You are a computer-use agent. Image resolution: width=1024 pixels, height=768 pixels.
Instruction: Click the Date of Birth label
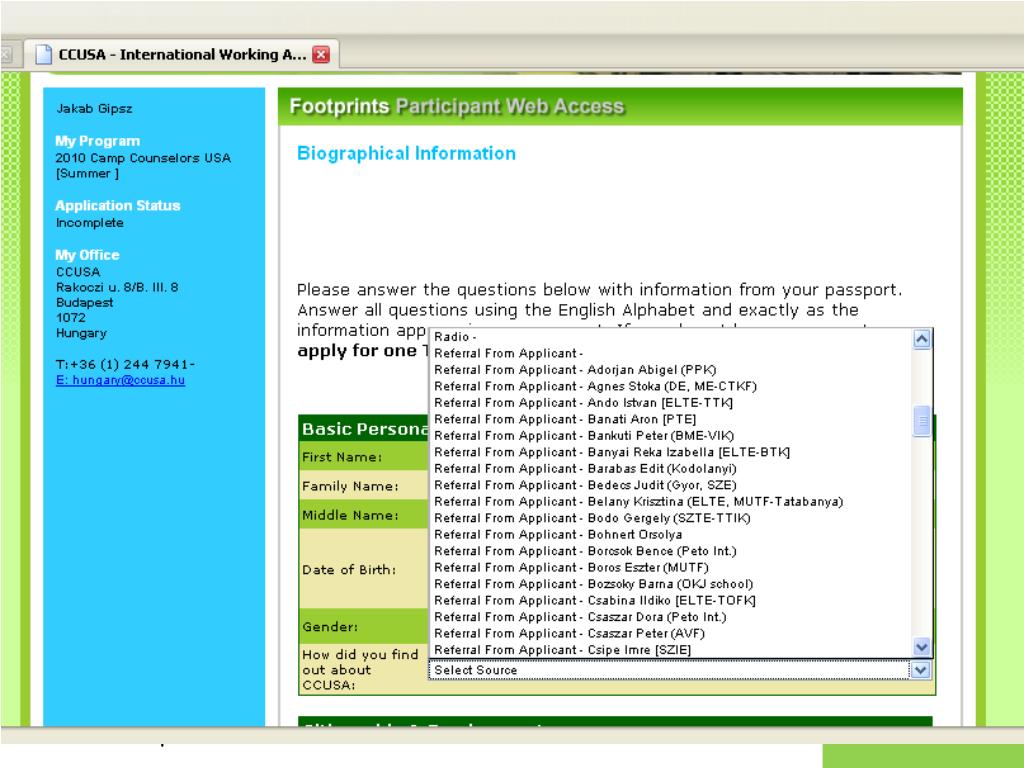pos(349,570)
